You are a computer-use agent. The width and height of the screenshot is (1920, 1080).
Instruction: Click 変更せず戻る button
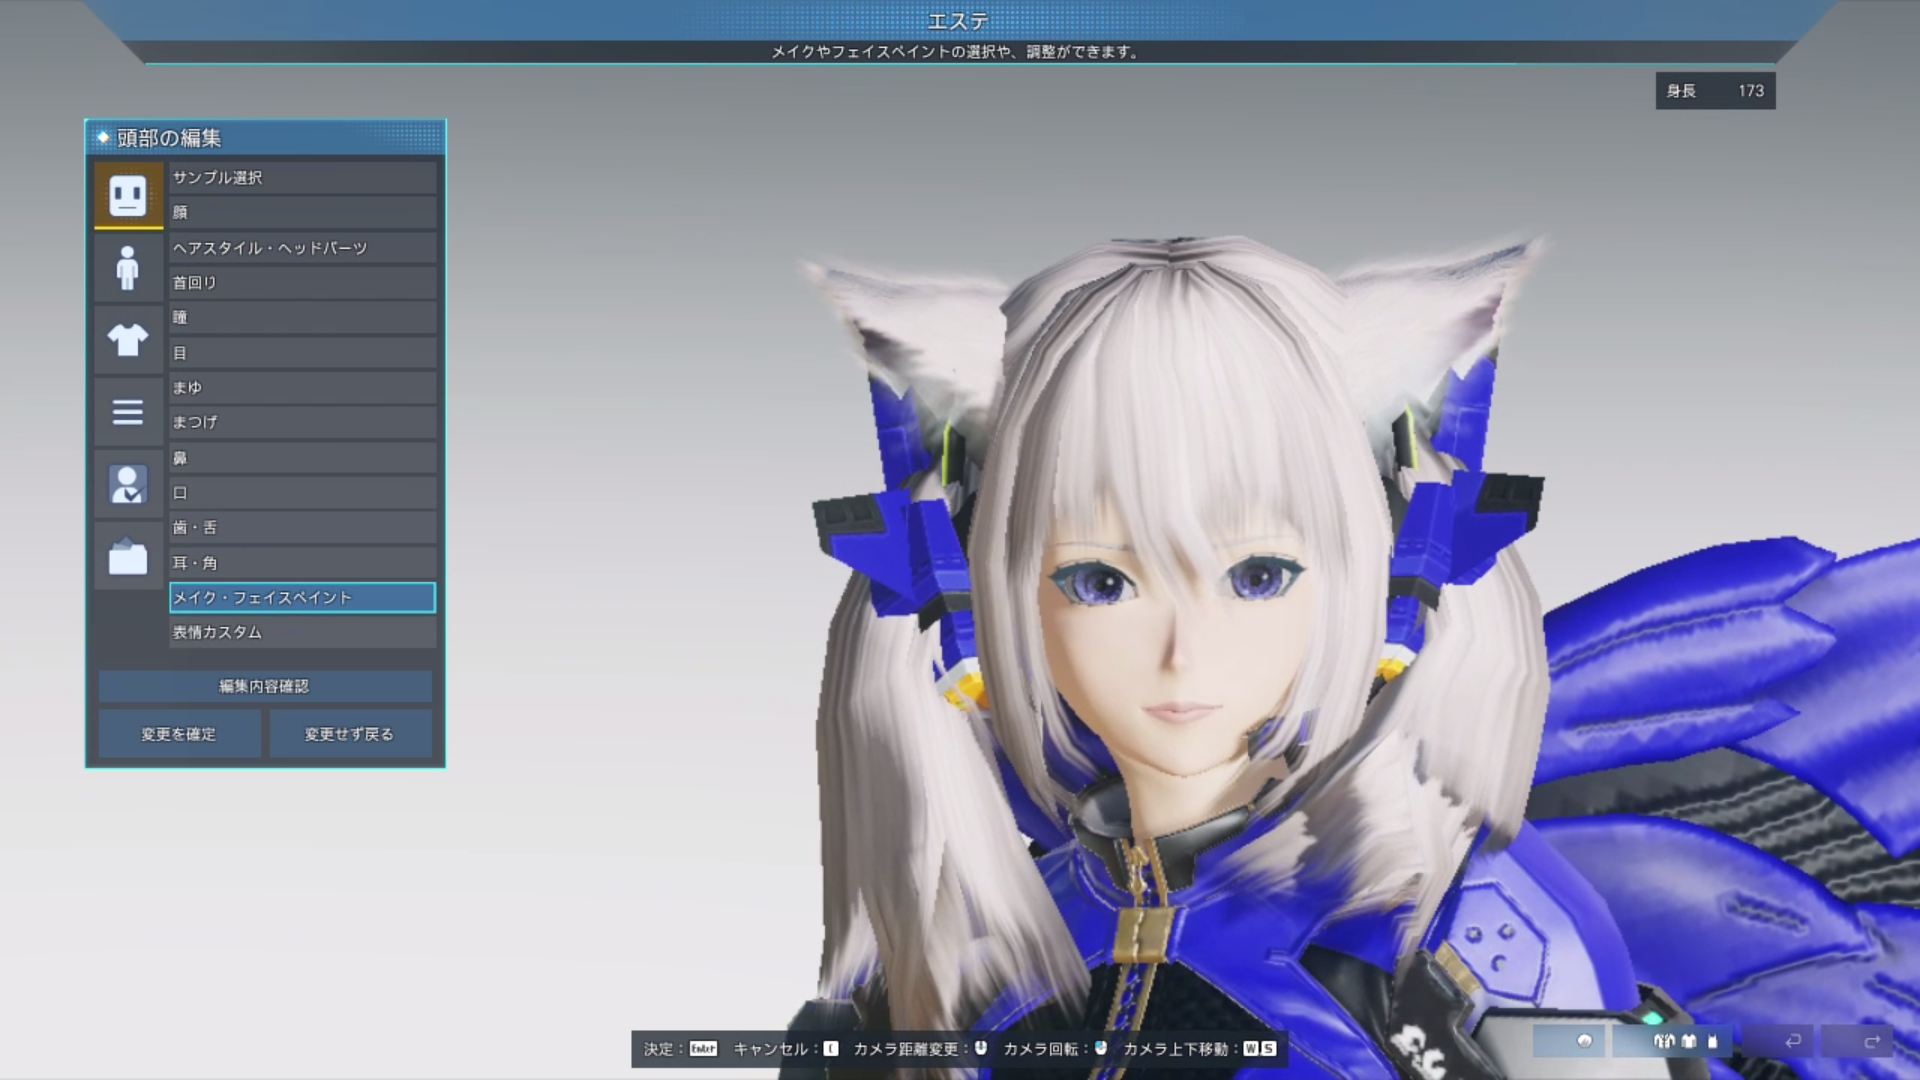(349, 734)
